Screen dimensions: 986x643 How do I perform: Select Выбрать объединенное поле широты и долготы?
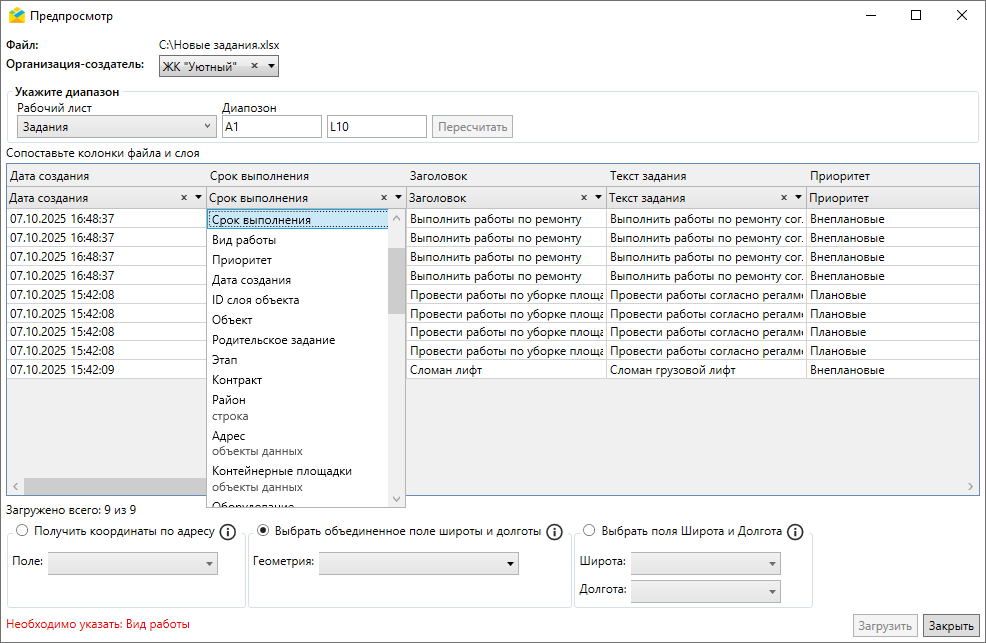264,531
